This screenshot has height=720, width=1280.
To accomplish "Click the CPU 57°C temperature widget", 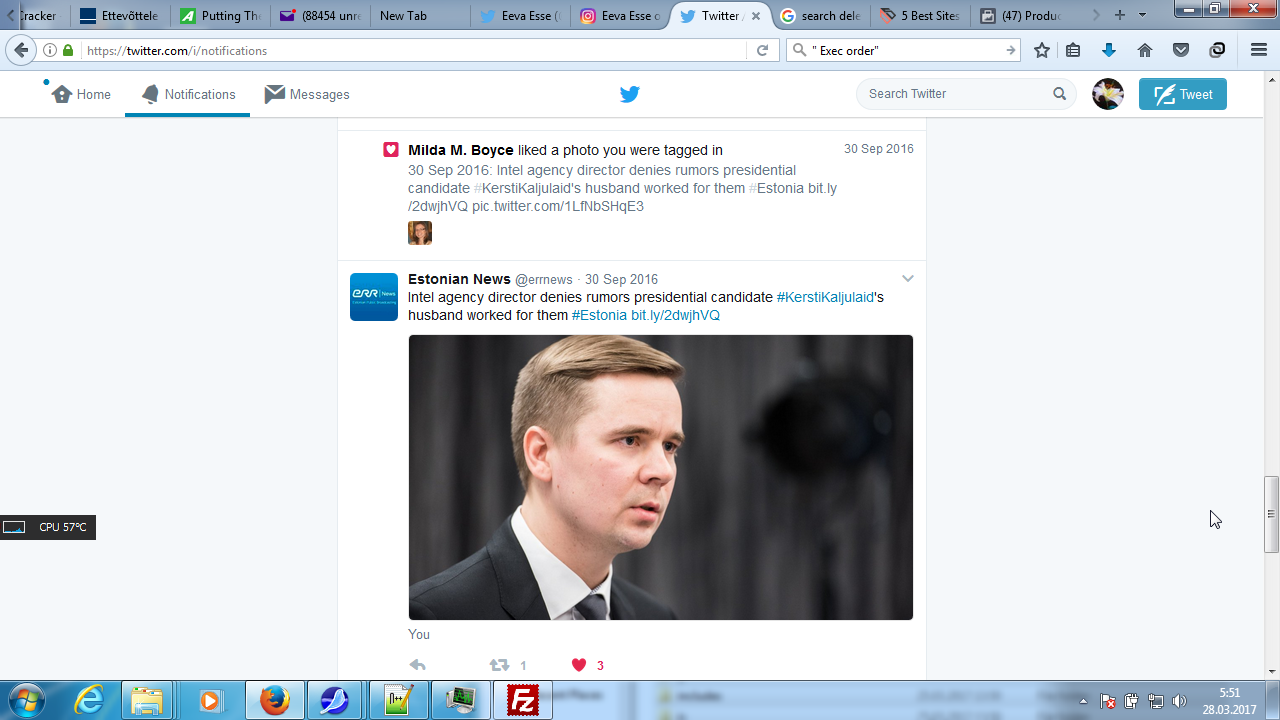I will point(48,527).
